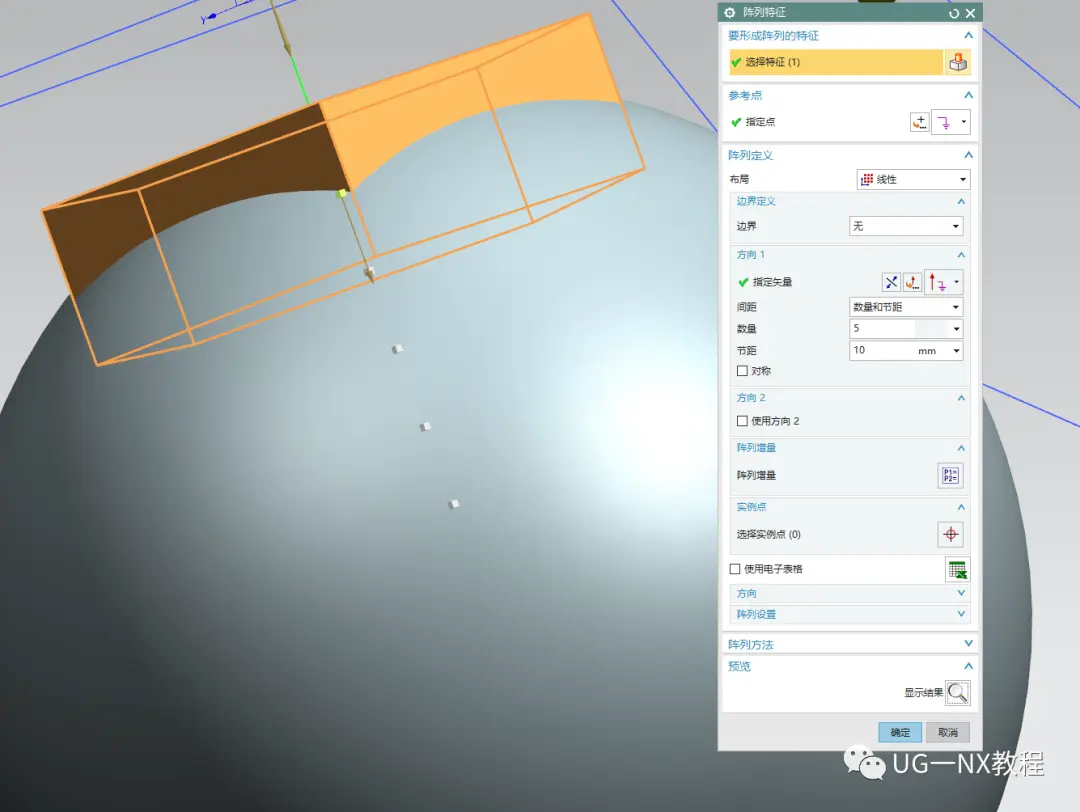This screenshot has width=1080, height=812.
Task: Collapse the 预览 preview section
Action: point(968,666)
